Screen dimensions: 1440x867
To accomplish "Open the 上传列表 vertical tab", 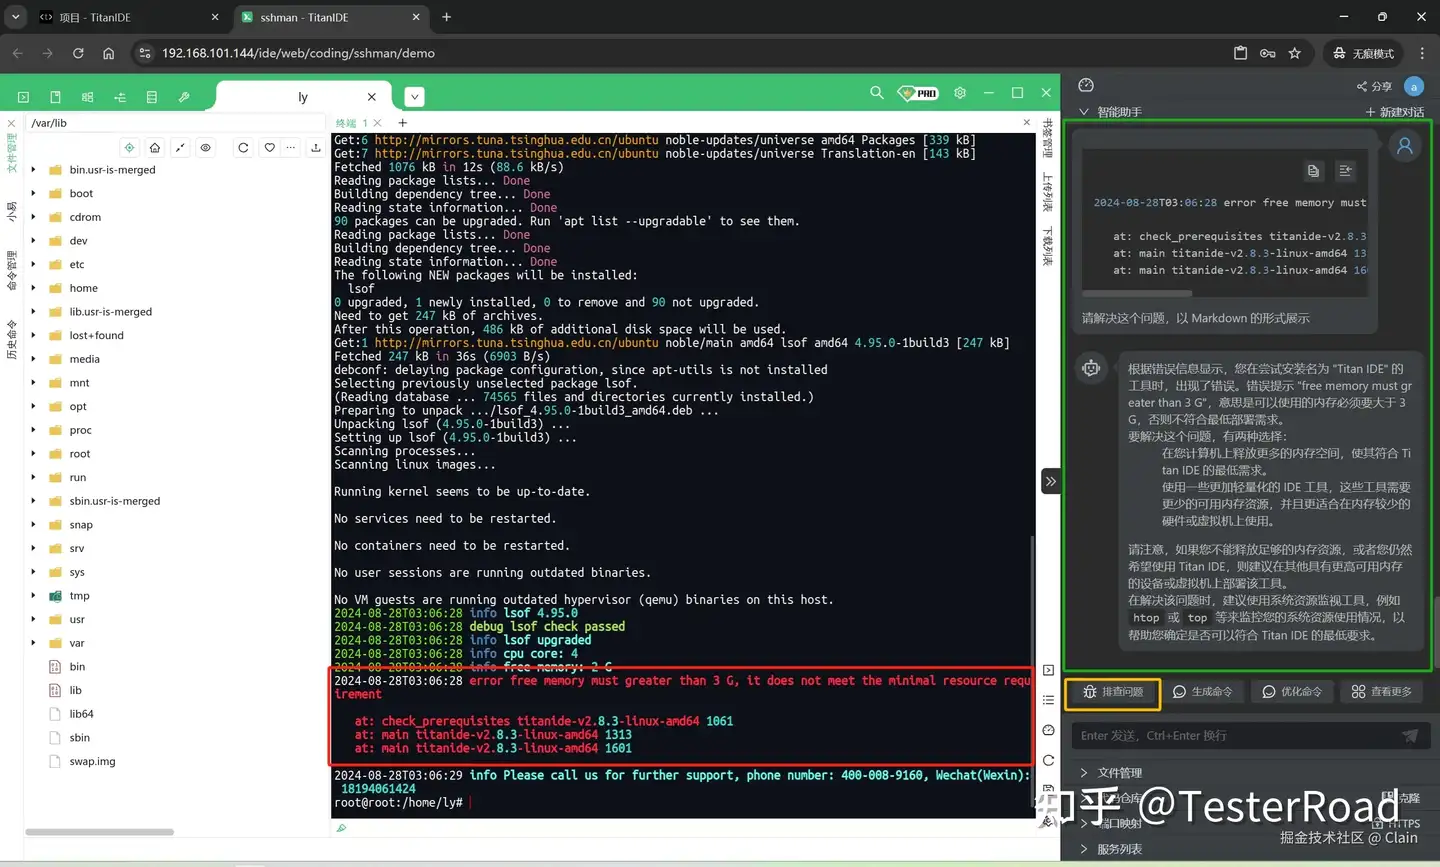I will 1048,192.
